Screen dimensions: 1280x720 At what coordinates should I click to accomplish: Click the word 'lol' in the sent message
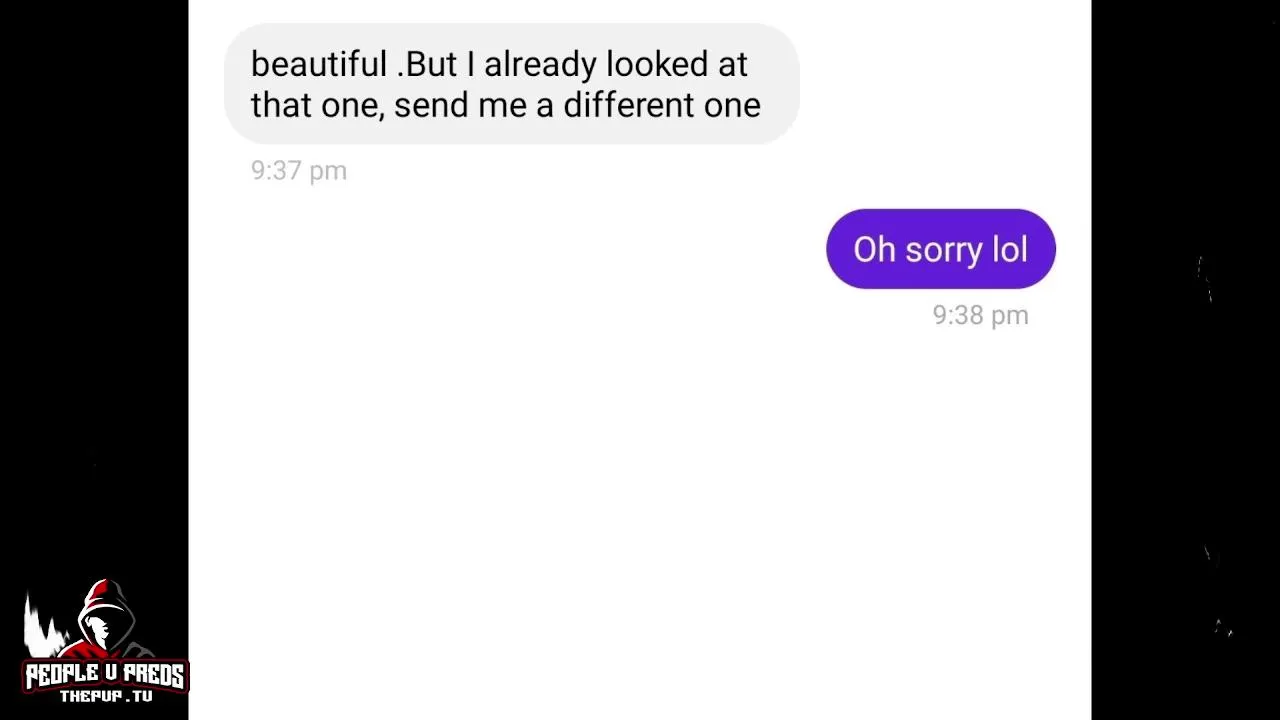1010,250
